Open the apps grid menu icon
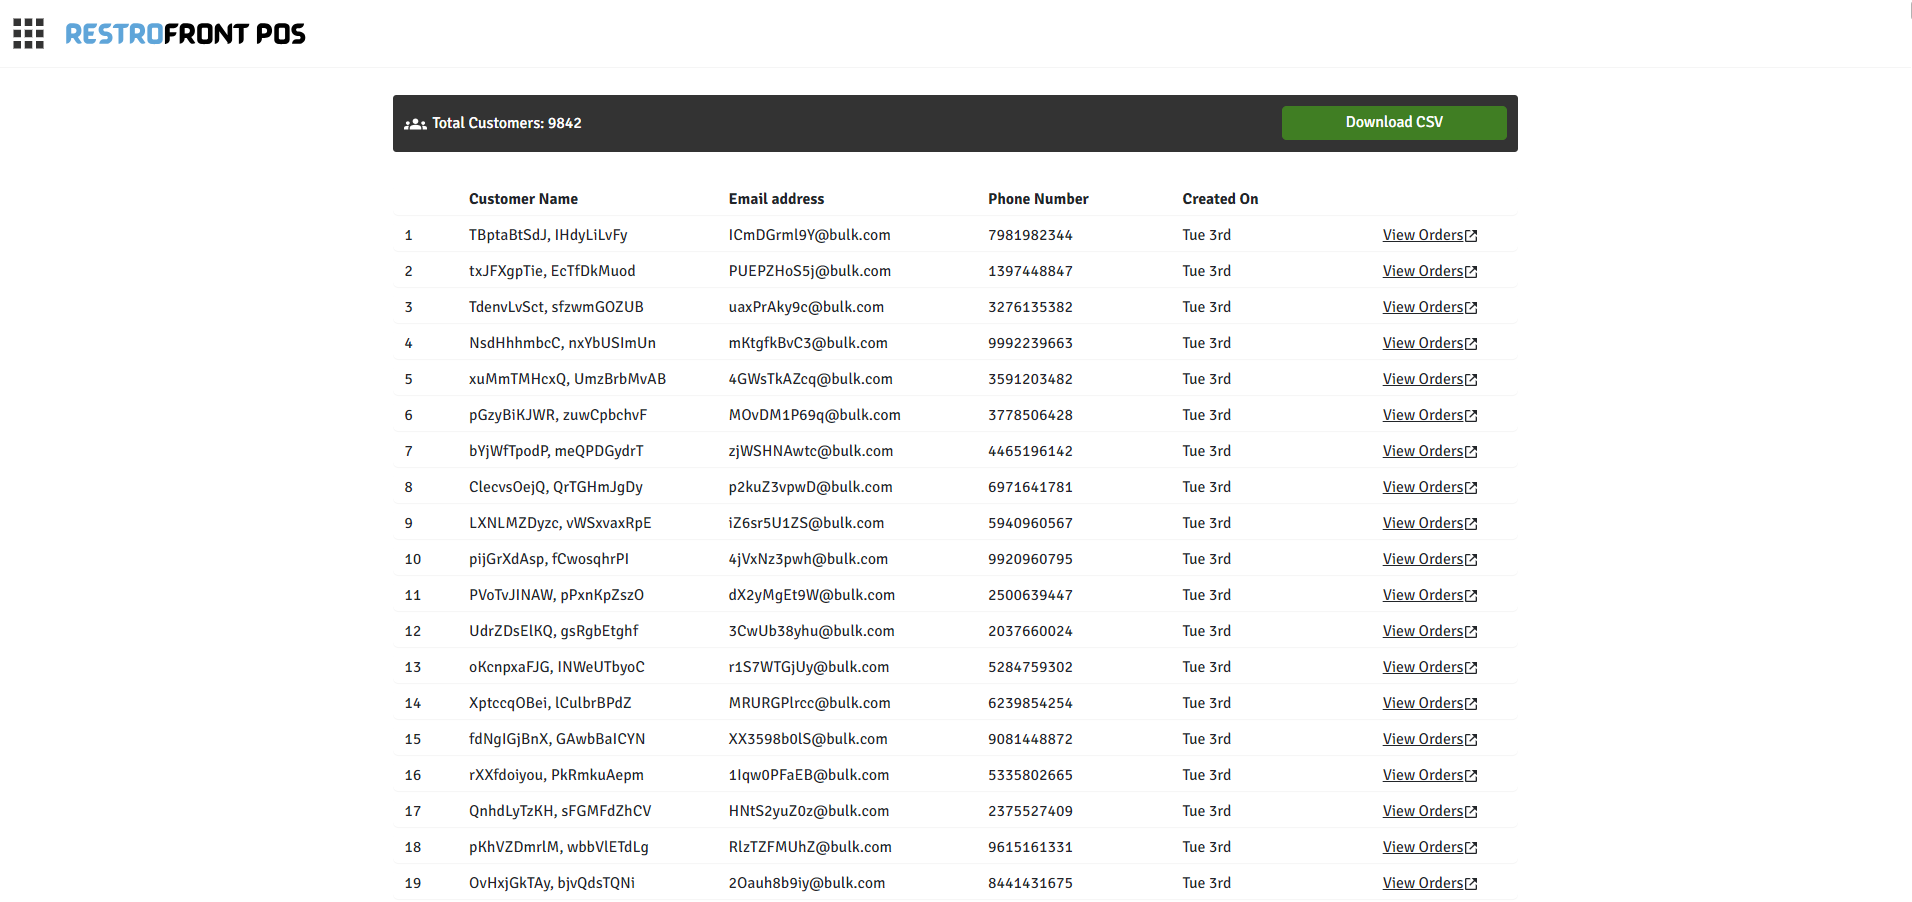Image resolution: width=1912 pixels, height=902 pixels. (28, 33)
